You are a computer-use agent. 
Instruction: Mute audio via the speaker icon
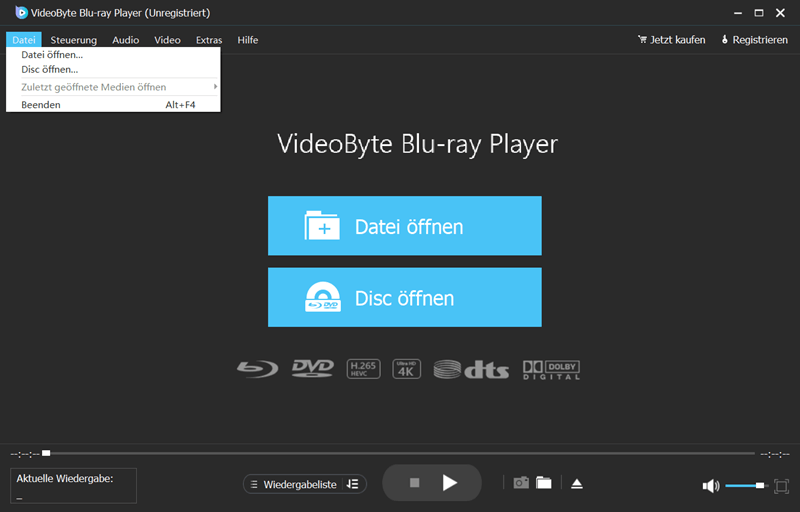pyautogui.click(x=711, y=485)
